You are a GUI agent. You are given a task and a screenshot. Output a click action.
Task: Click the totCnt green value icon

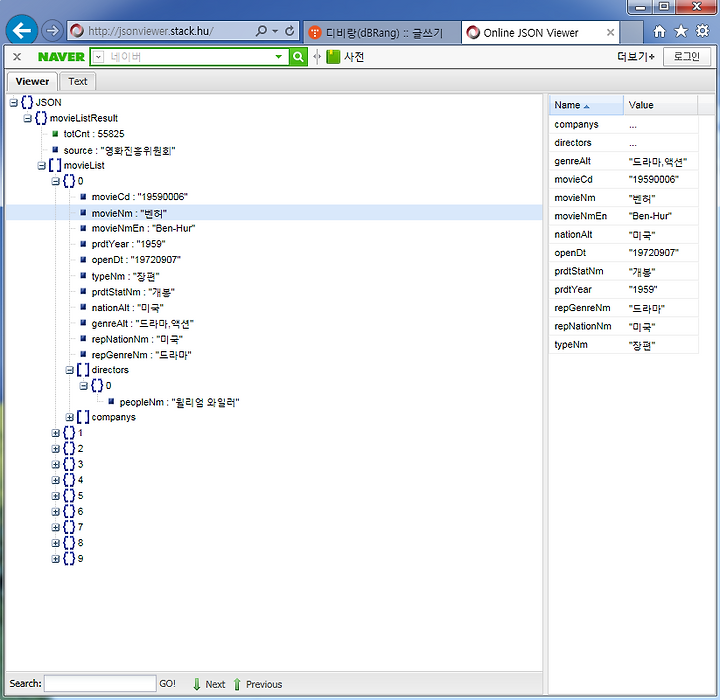[55, 134]
